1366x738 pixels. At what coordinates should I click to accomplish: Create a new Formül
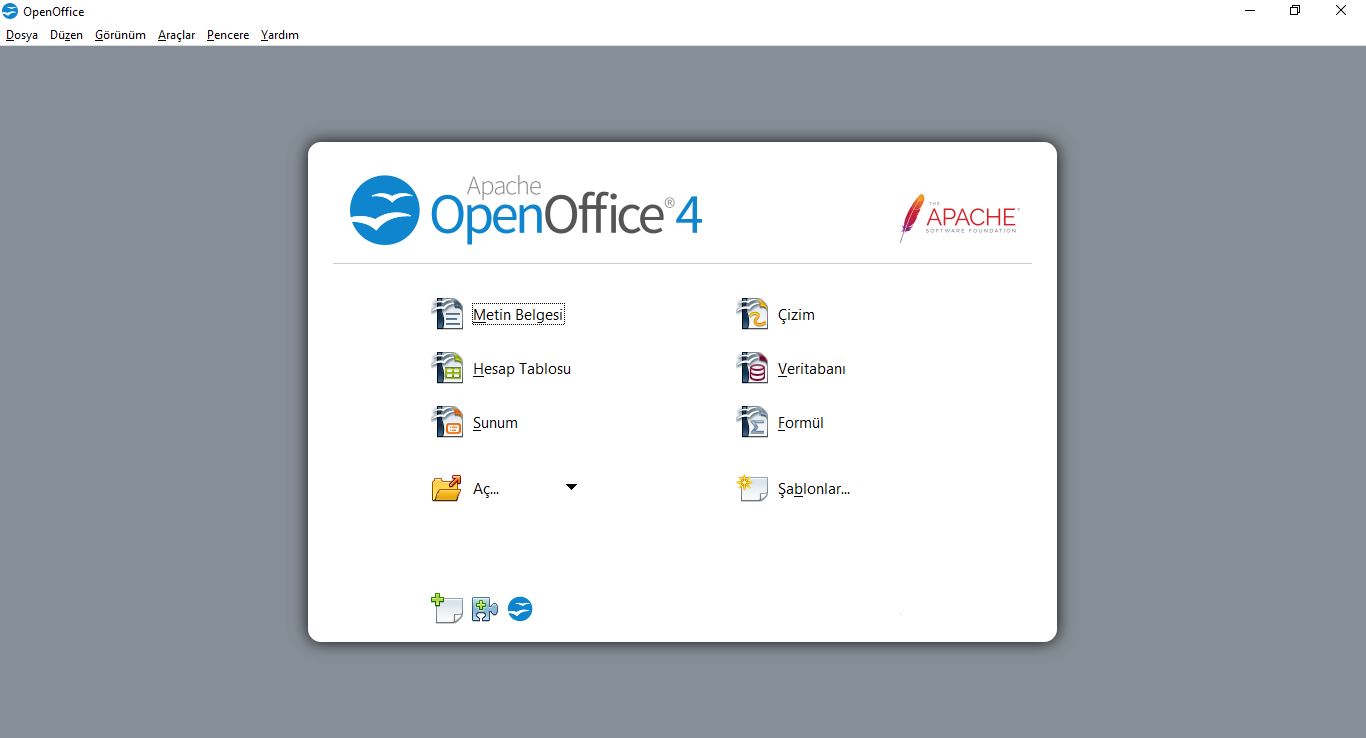pos(801,423)
